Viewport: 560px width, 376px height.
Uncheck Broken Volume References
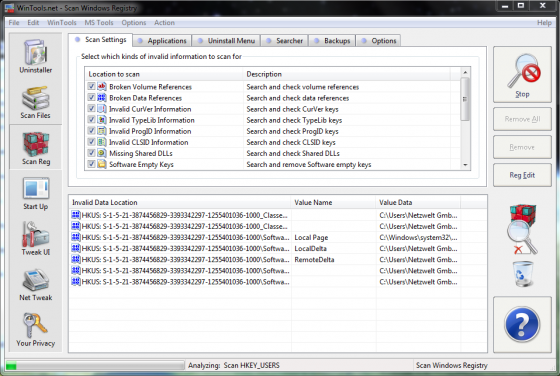click(x=91, y=86)
